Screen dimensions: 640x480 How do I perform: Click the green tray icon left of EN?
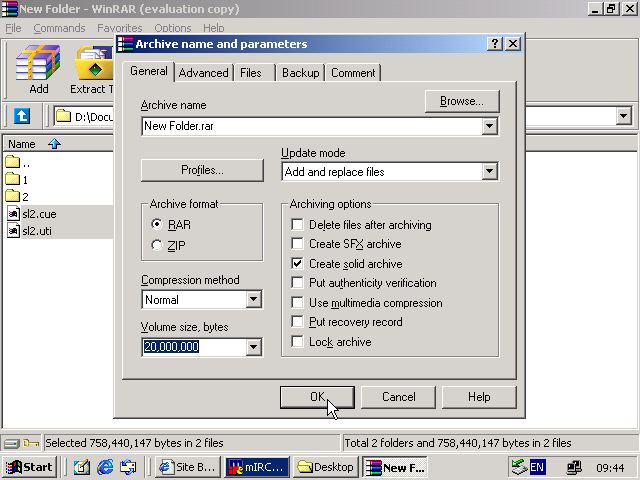point(520,467)
